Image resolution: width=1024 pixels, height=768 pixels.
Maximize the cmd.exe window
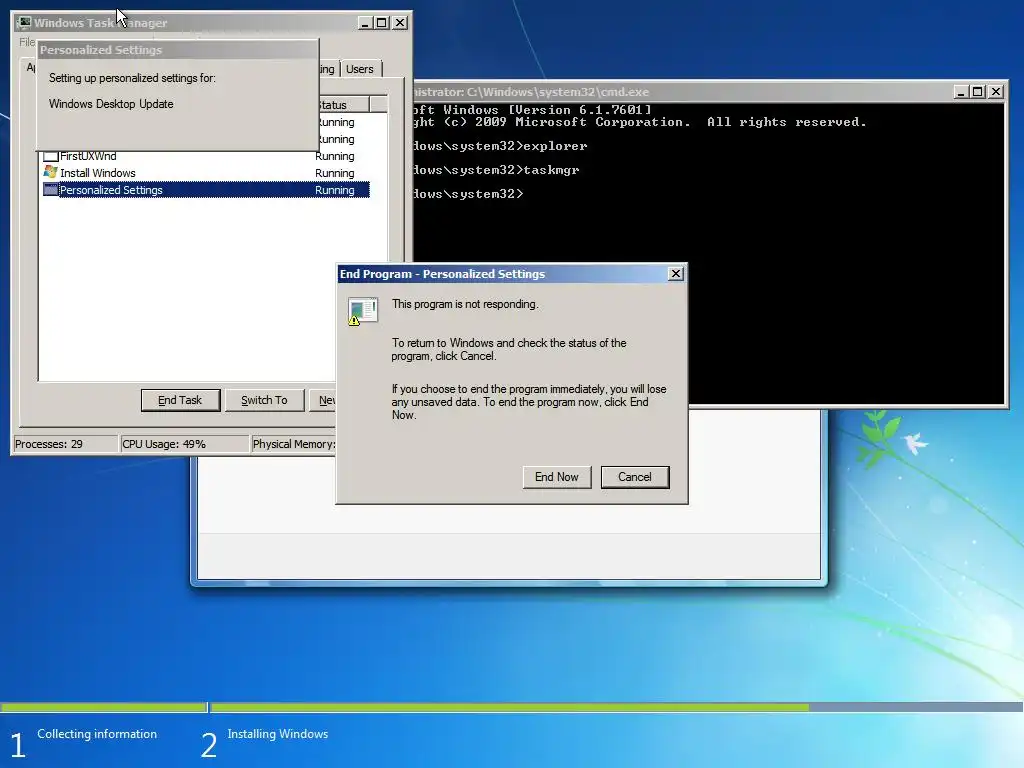coord(978,92)
